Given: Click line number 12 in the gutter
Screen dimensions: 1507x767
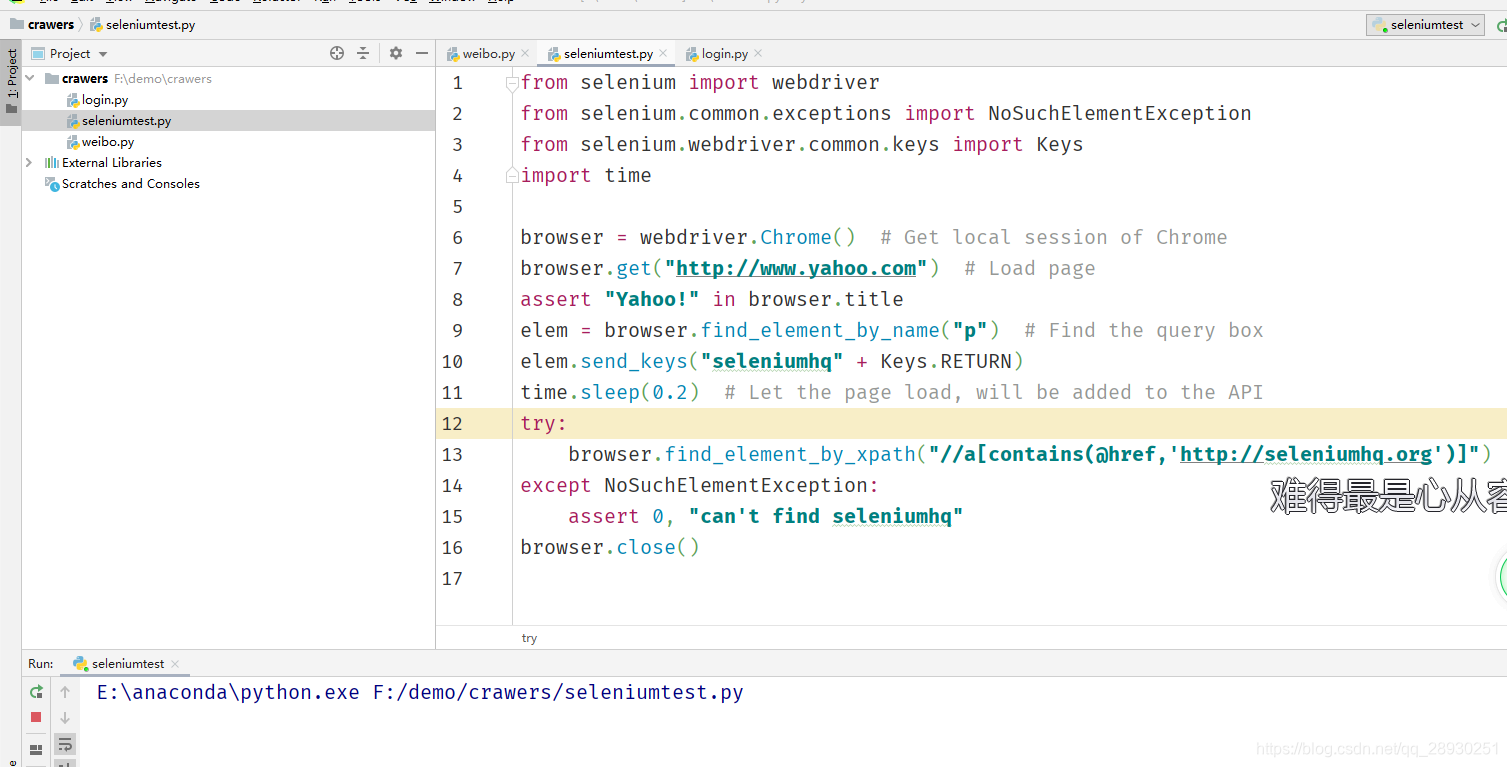Looking at the screenshot, I should (452, 423).
